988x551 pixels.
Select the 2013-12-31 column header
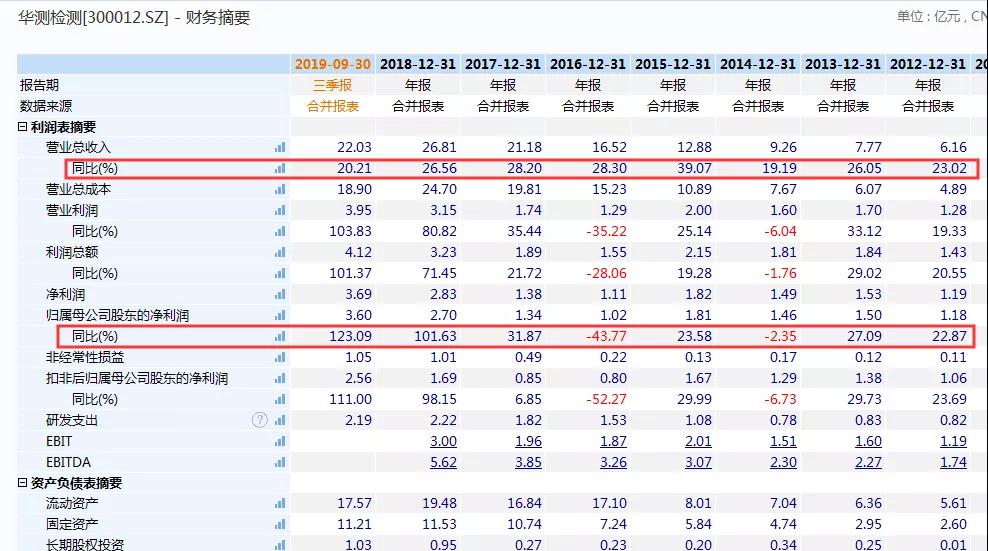click(x=843, y=64)
